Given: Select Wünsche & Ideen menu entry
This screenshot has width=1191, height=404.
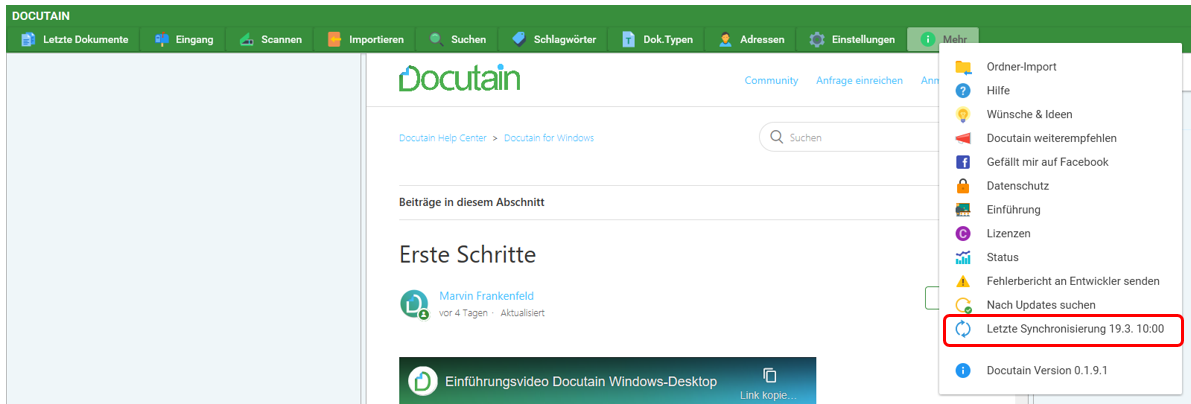Looking at the screenshot, I should pyautogui.click(x=1060, y=114).
